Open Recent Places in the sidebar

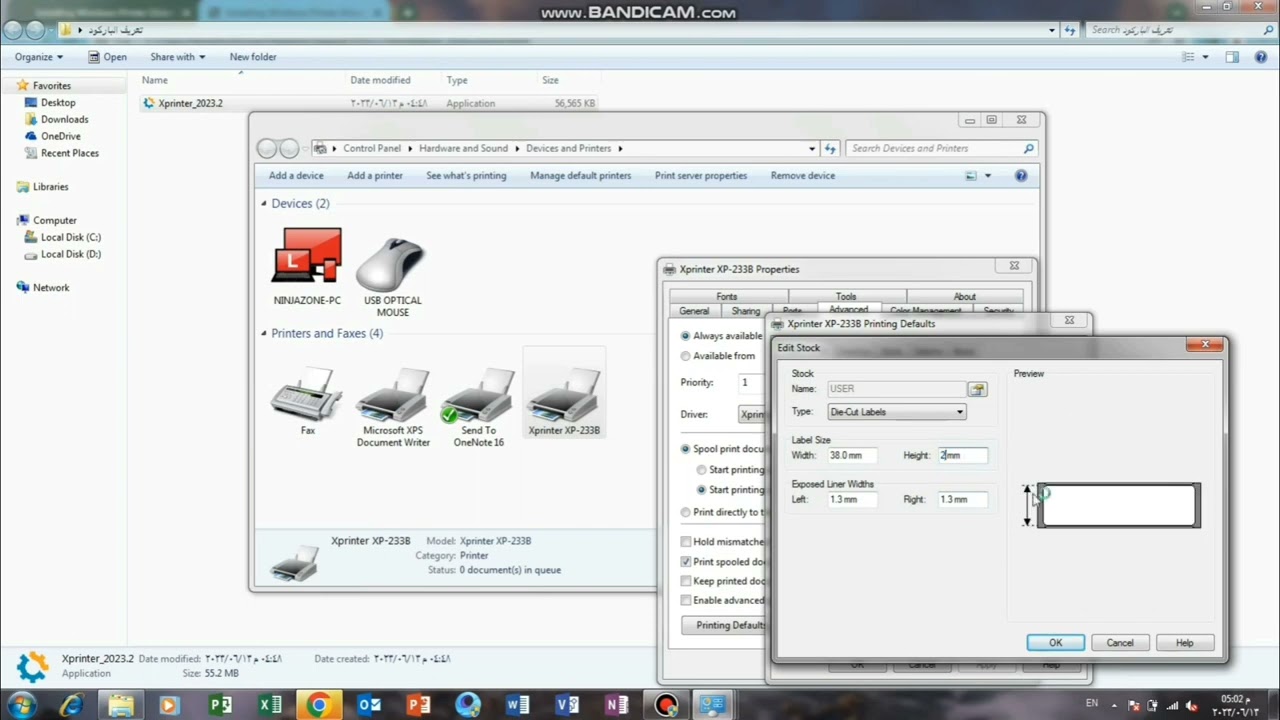pyautogui.click(x=69, y=153)
